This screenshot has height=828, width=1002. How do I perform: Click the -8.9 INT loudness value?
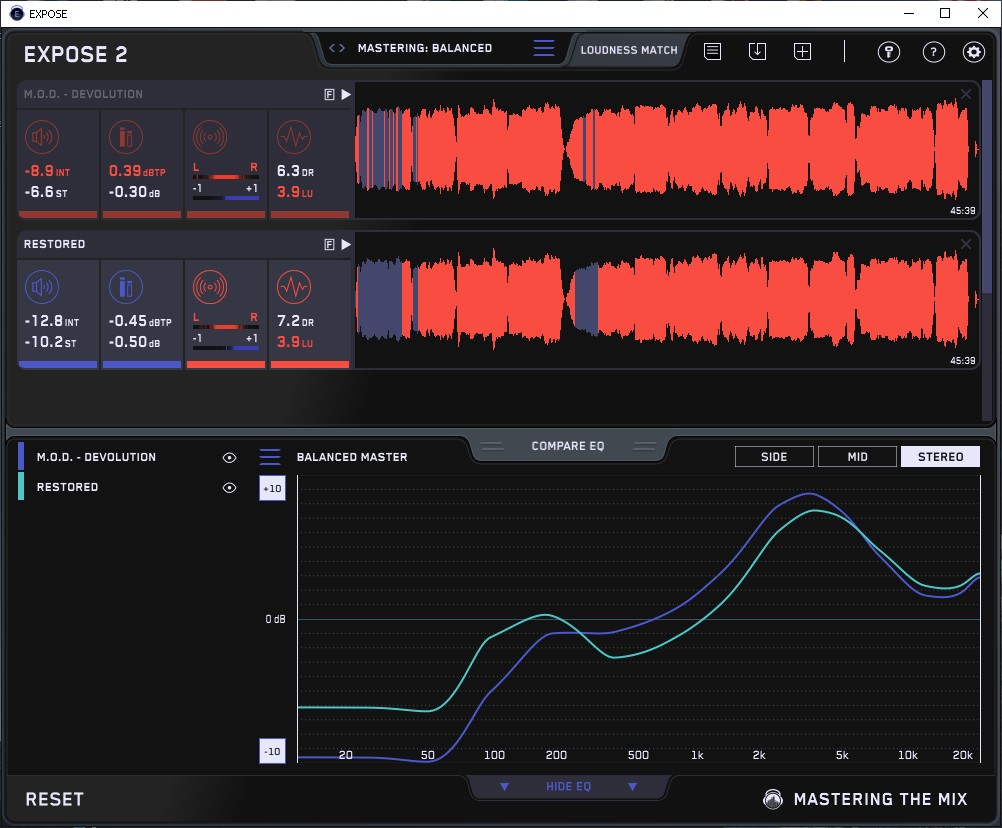pos(47,171)
